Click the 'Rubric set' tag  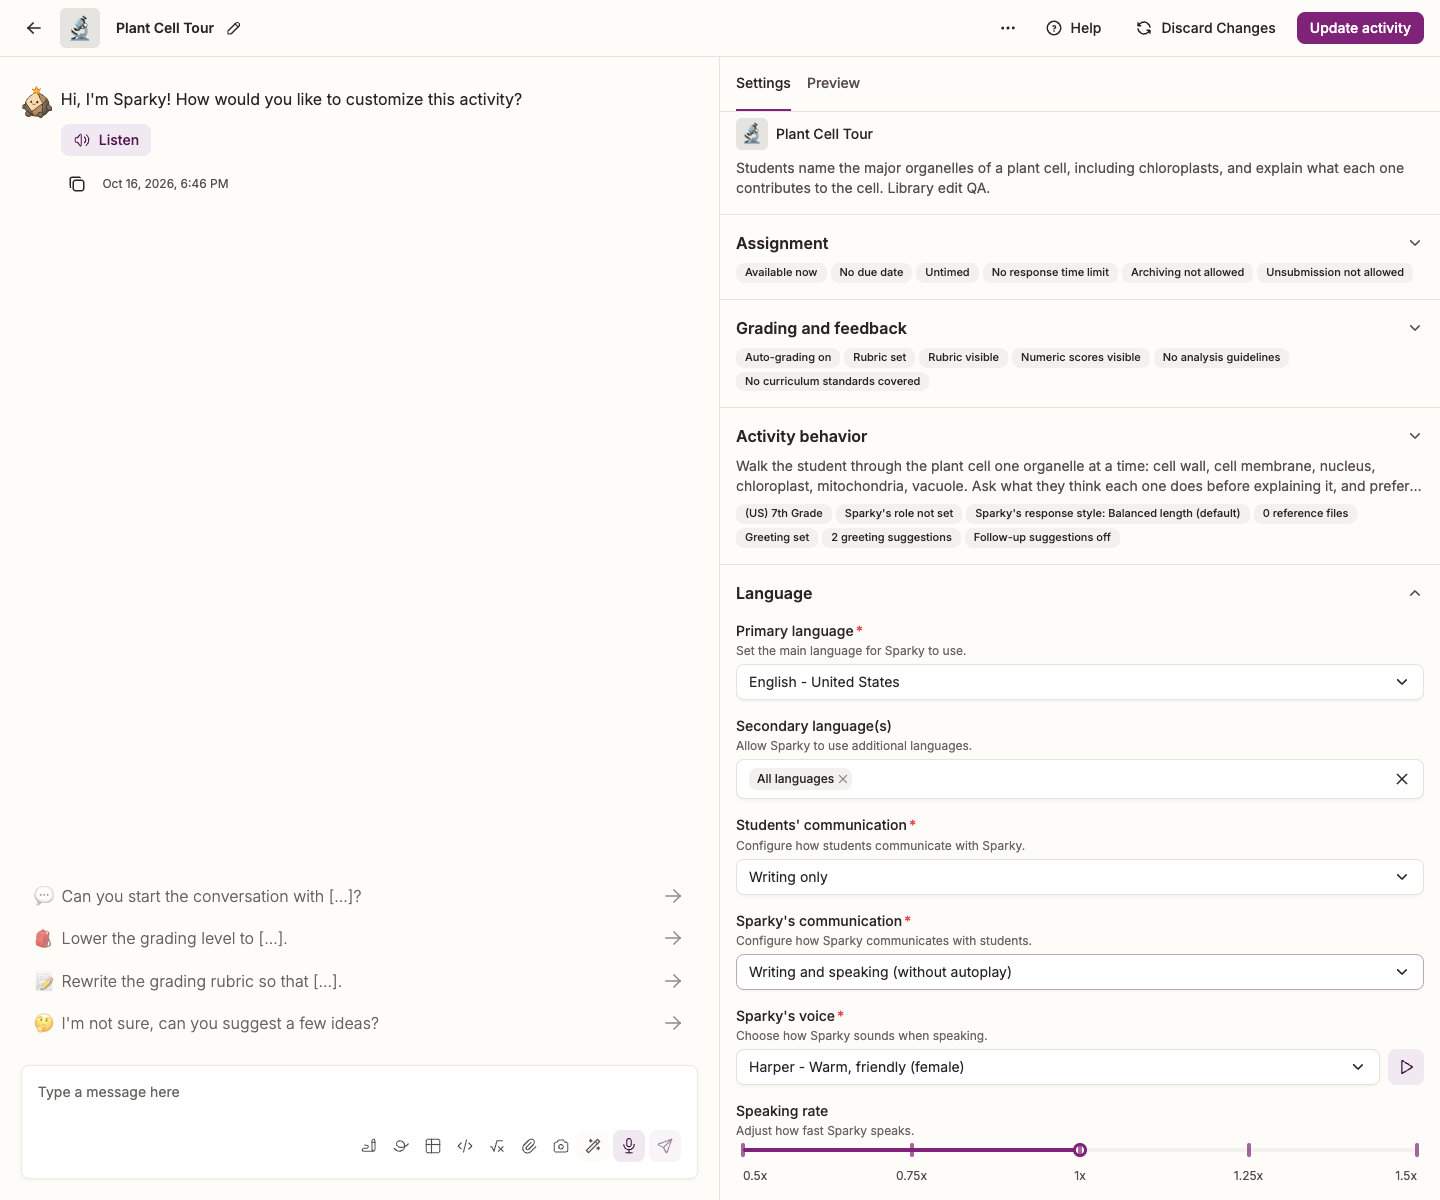(x=880, y=357)
